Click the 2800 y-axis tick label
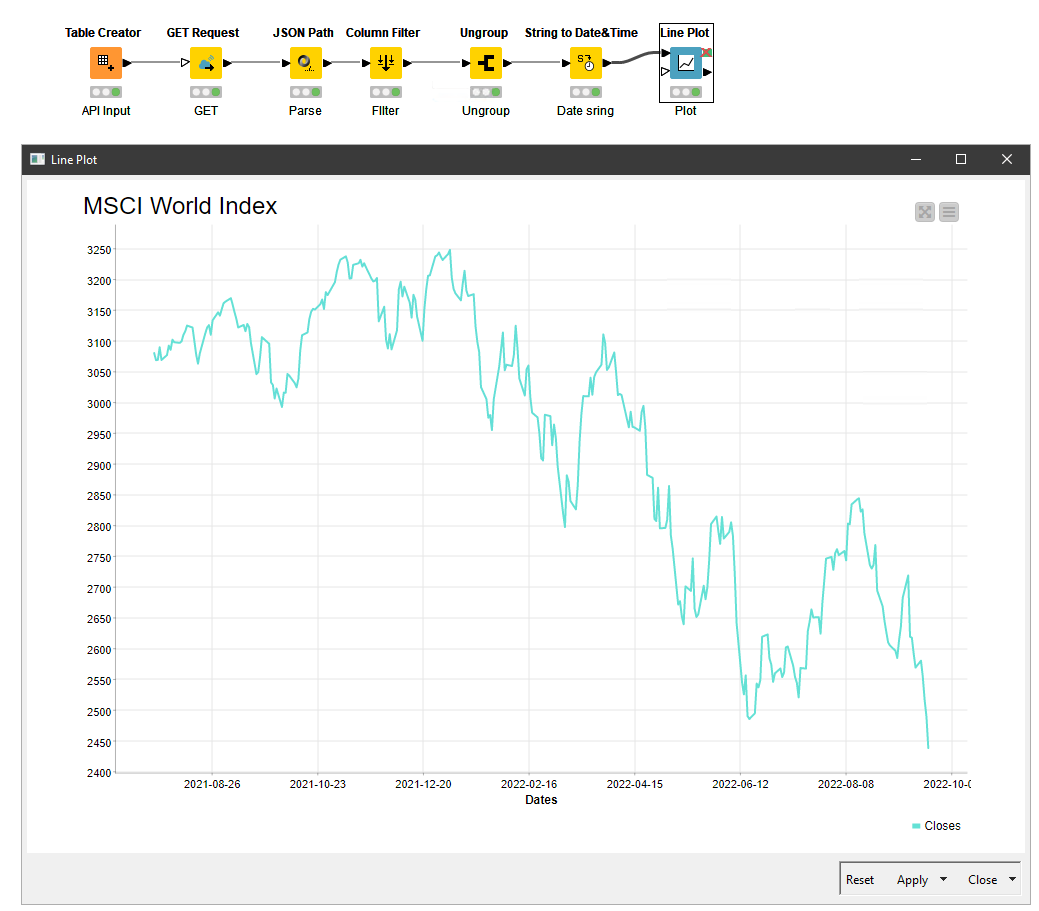 click(99, 527)
